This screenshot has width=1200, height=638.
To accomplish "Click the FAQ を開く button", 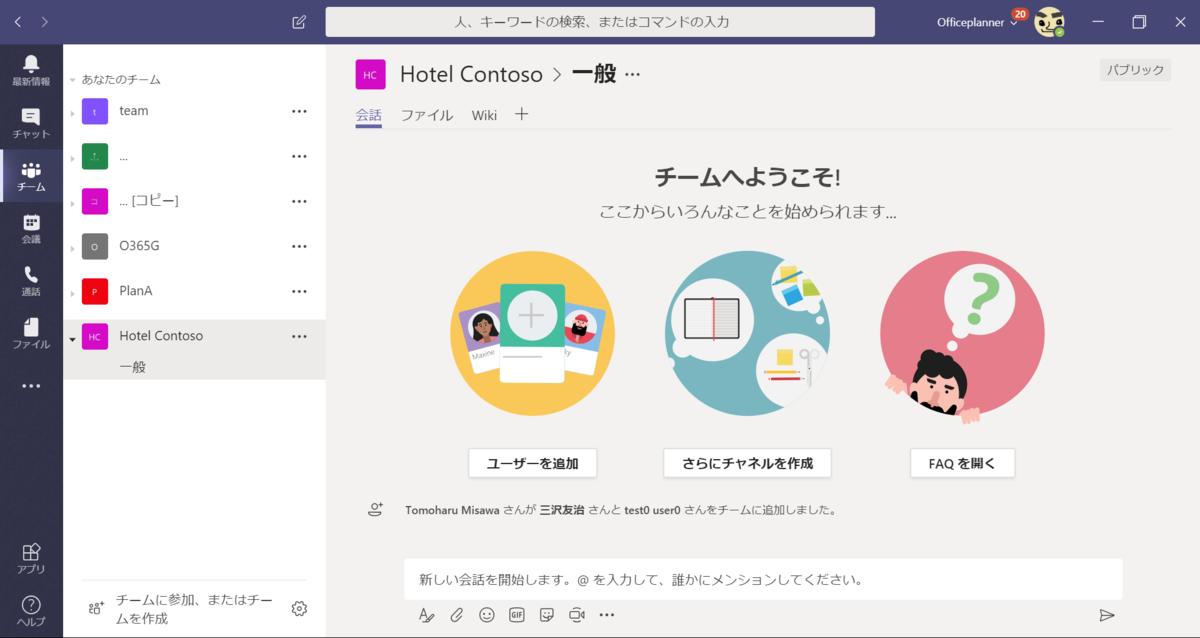I will coord(962,463).
